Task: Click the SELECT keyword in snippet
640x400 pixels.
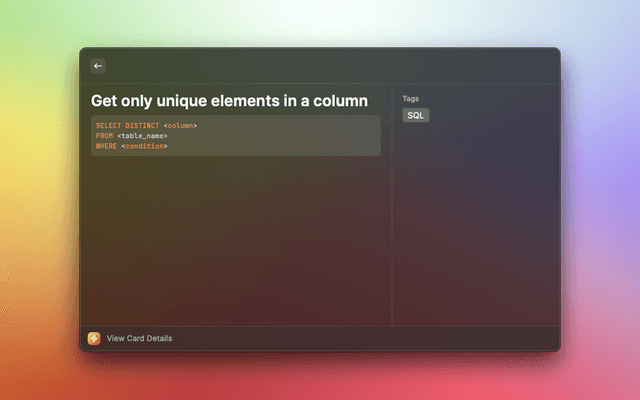Action: click(108, 125)
